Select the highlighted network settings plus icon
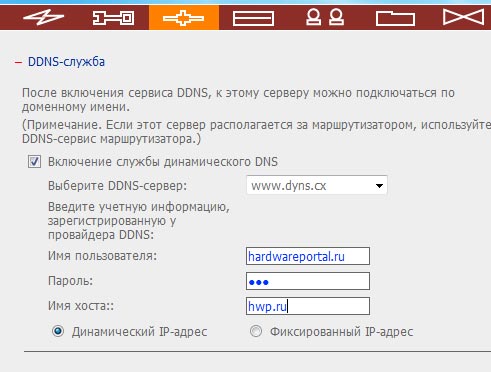The width and height of the screenshot is (491, 372). point(184,18)
